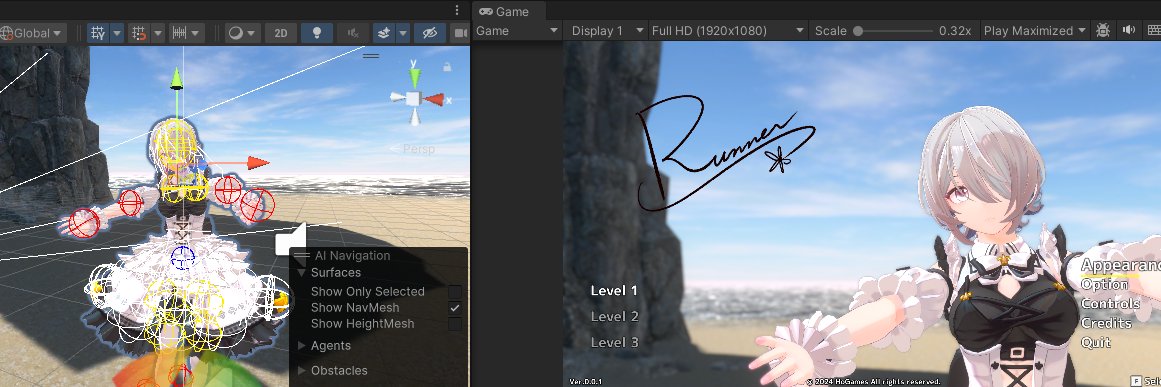The height and width of the screenshot is (387, 1161).
Task: Open the Scene view three-dot more menu
Action: pos(457,10)
